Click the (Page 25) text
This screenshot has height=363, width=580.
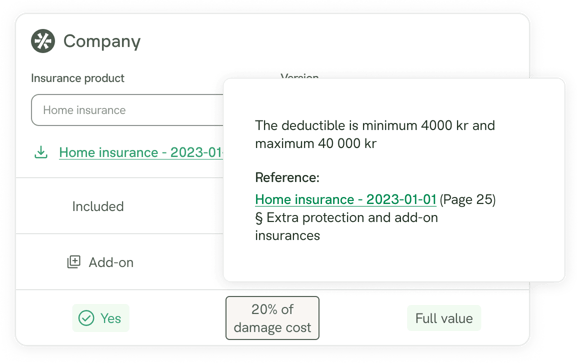(x=468, y=199)
